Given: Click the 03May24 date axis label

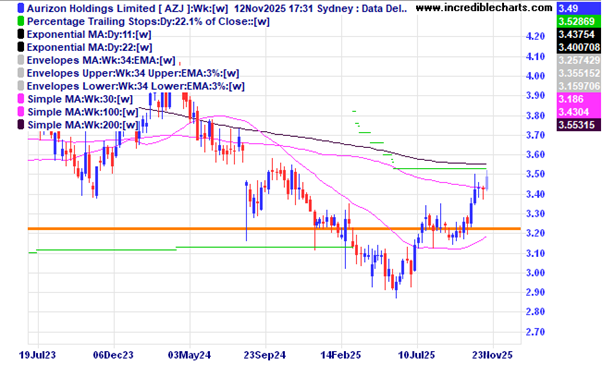Looking at the screenshot, I should (x=189, y=355).
